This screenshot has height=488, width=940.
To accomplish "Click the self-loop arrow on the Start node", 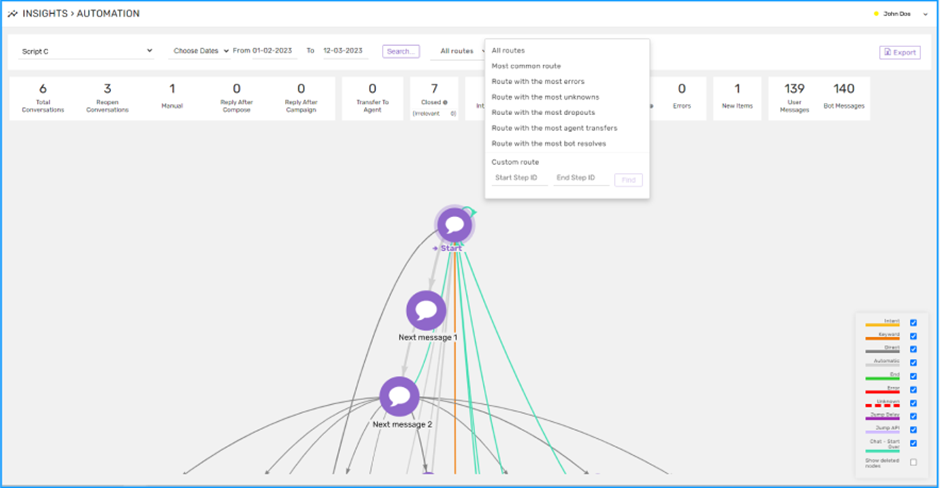I will click(x=471, y=211).
